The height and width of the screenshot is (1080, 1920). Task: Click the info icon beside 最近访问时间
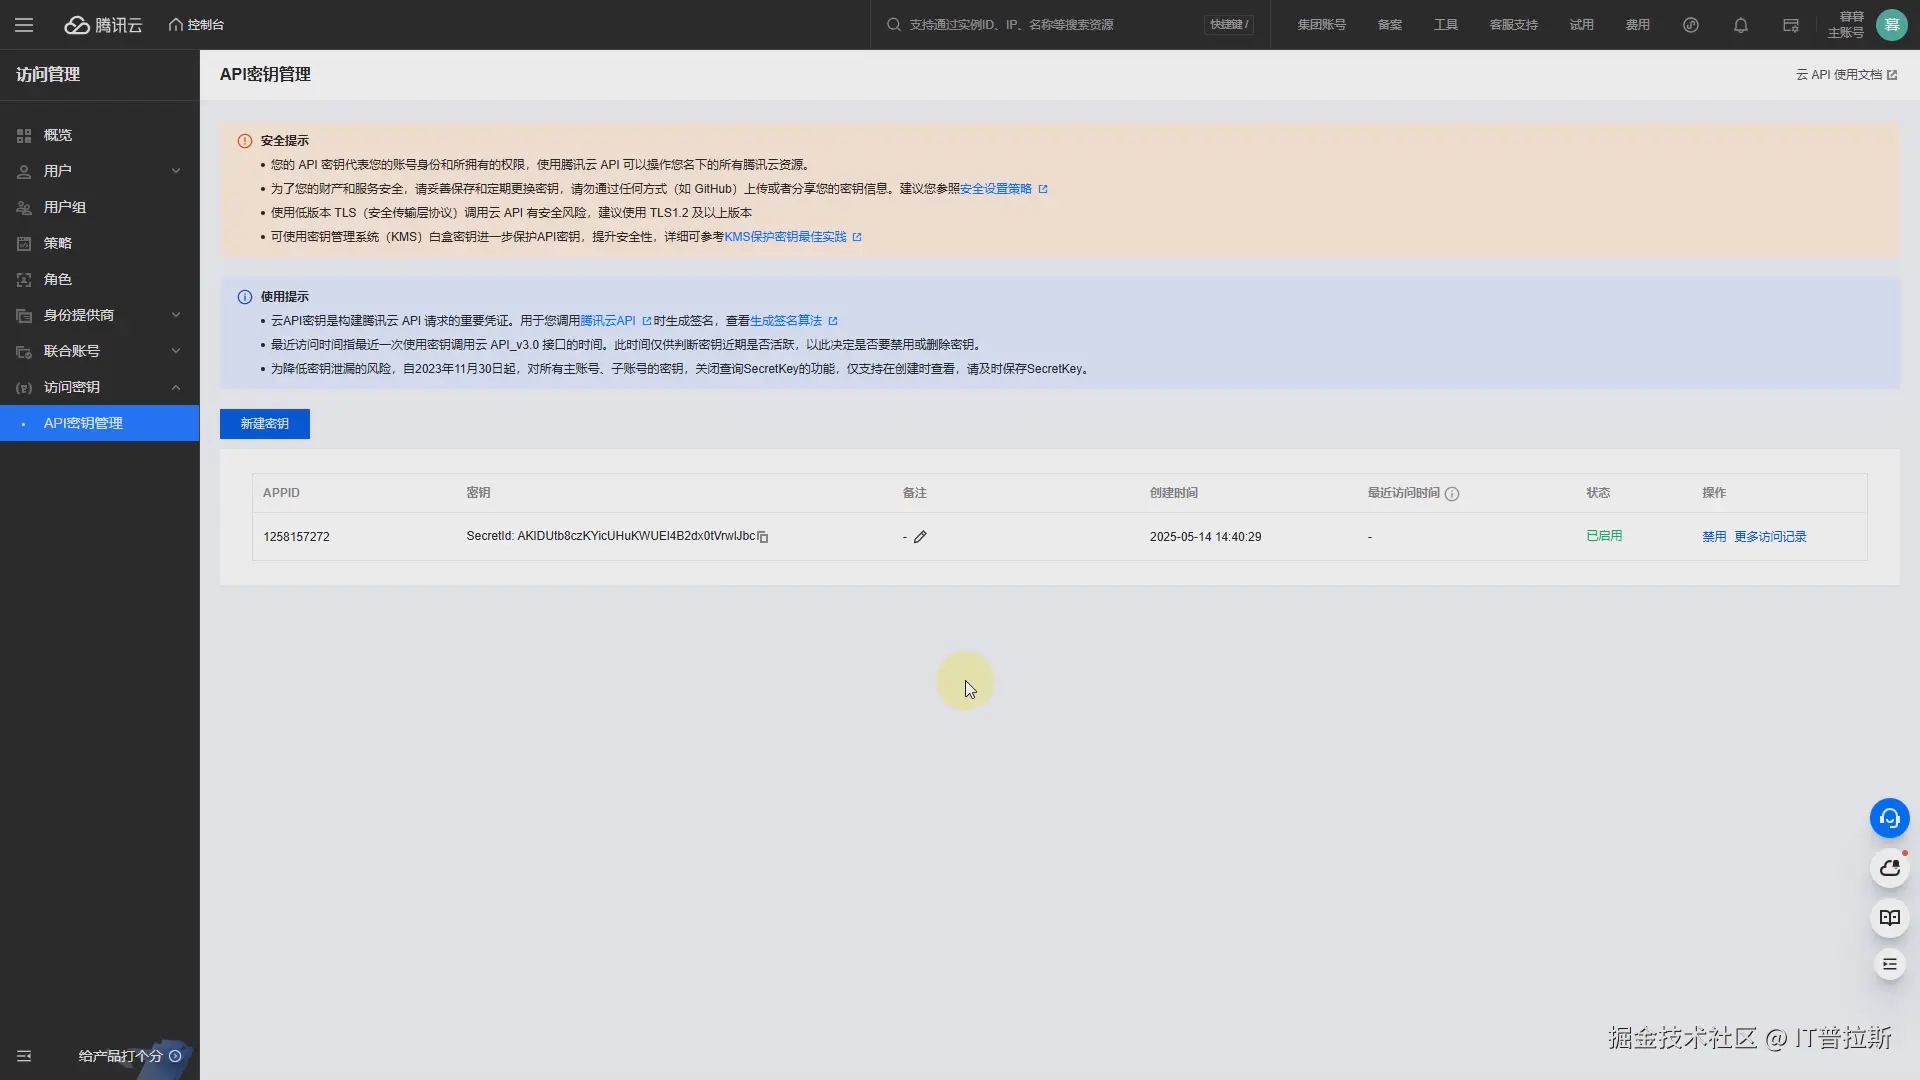coord(1452,494)
